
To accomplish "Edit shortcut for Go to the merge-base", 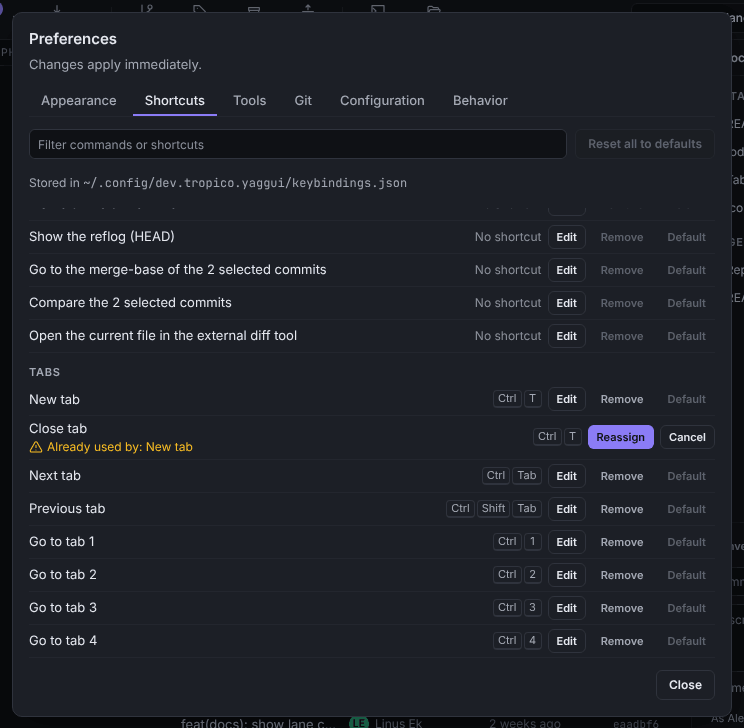I will pos(567,270).
